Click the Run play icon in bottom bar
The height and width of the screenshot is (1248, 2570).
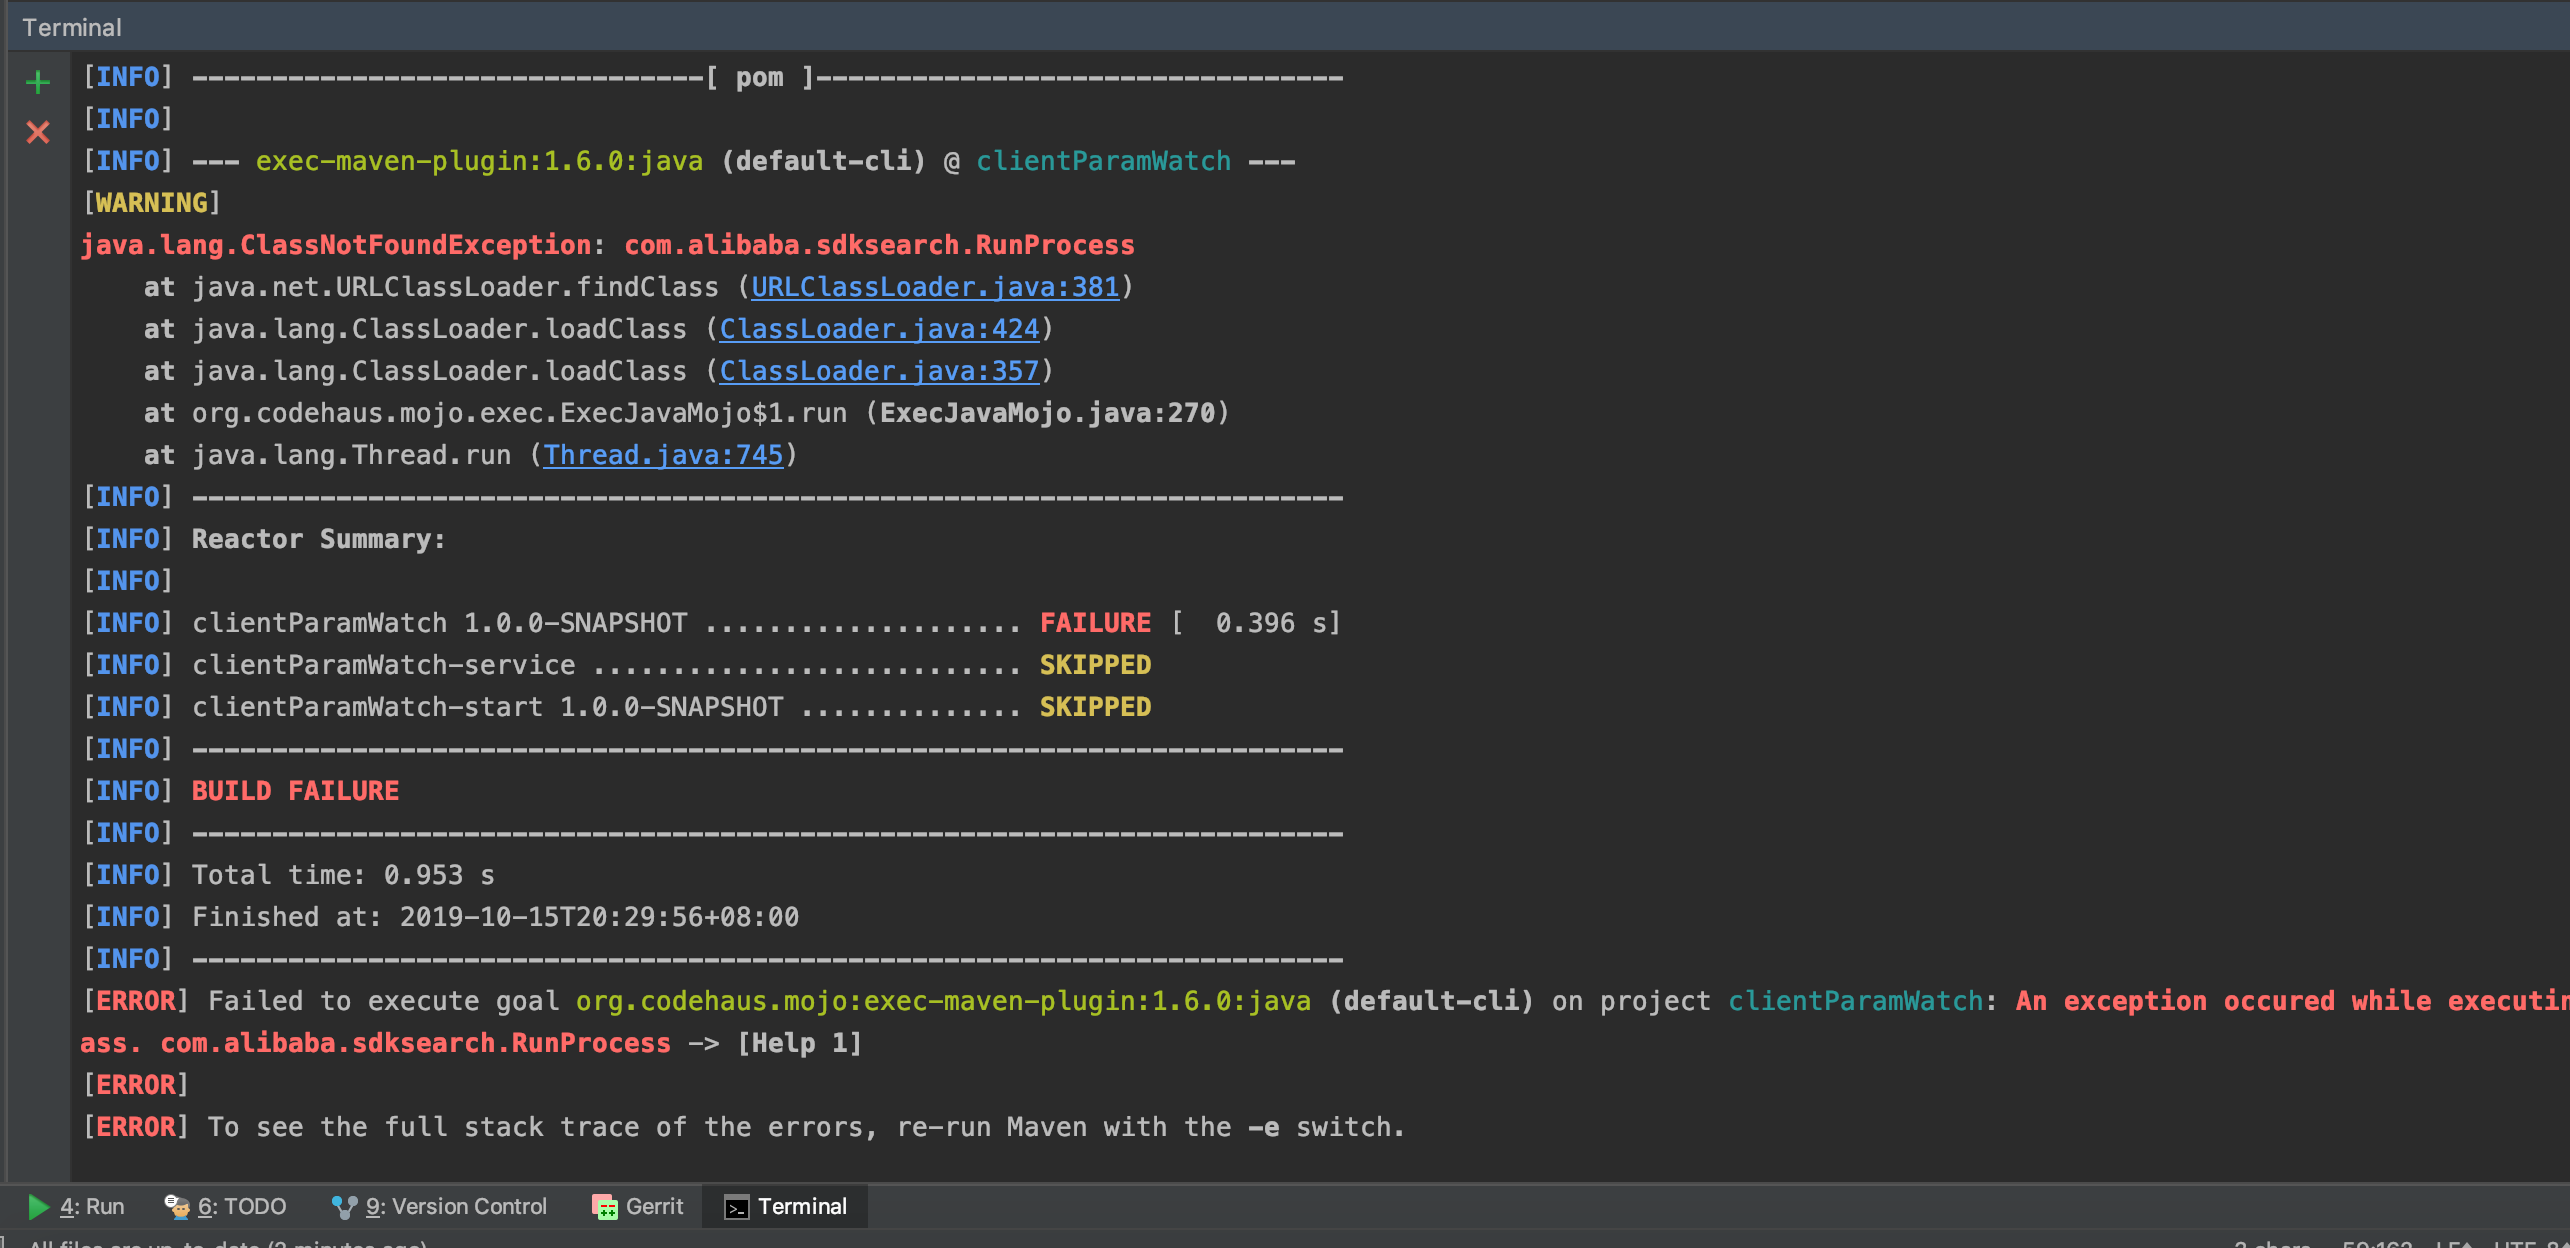(x=38, y=1207)
